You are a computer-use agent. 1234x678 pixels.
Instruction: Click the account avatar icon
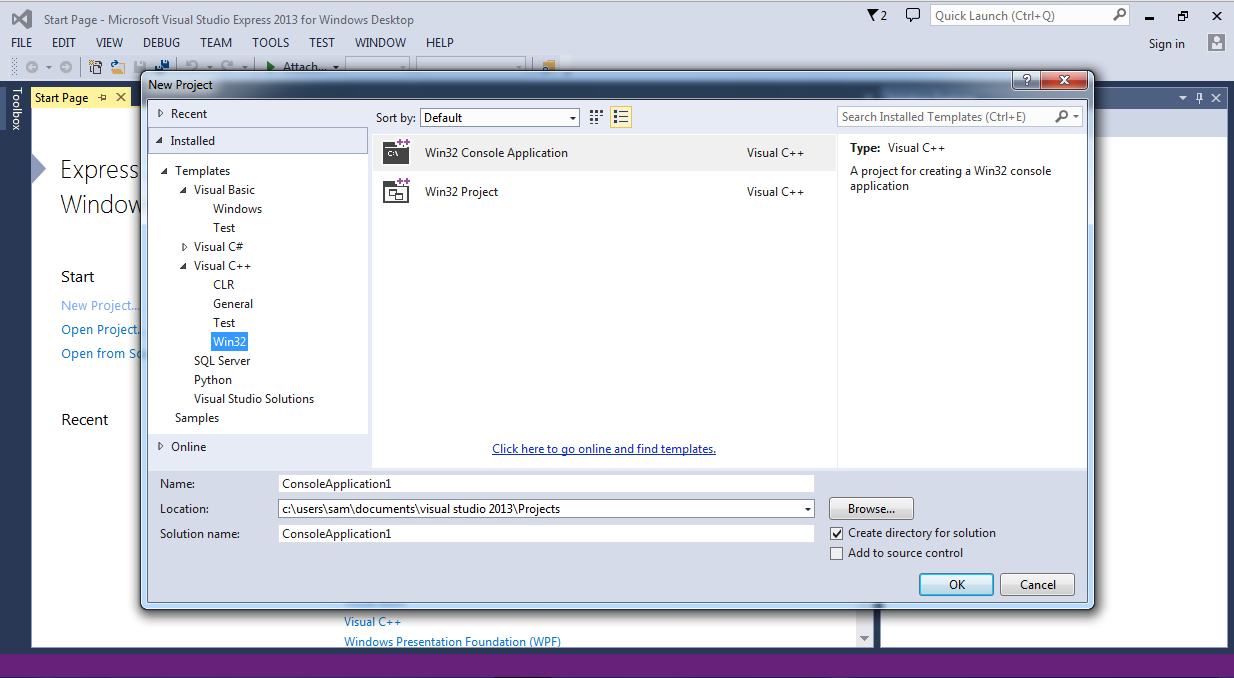point(1216,43)
